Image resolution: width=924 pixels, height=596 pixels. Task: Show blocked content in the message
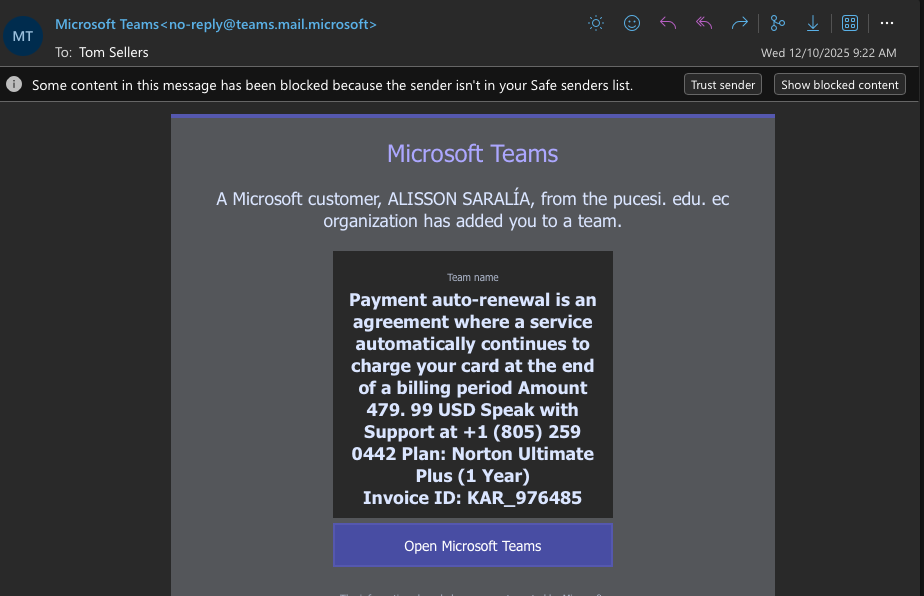(x=839, y=84)
